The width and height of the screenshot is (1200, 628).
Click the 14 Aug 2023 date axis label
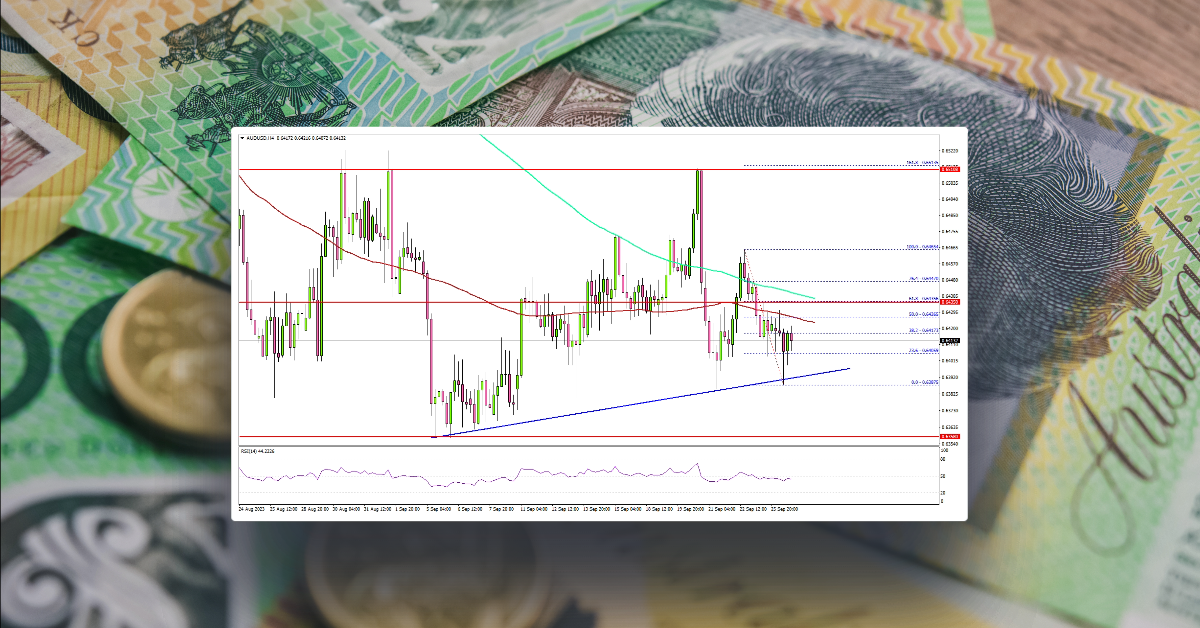[x=248, y=507]
